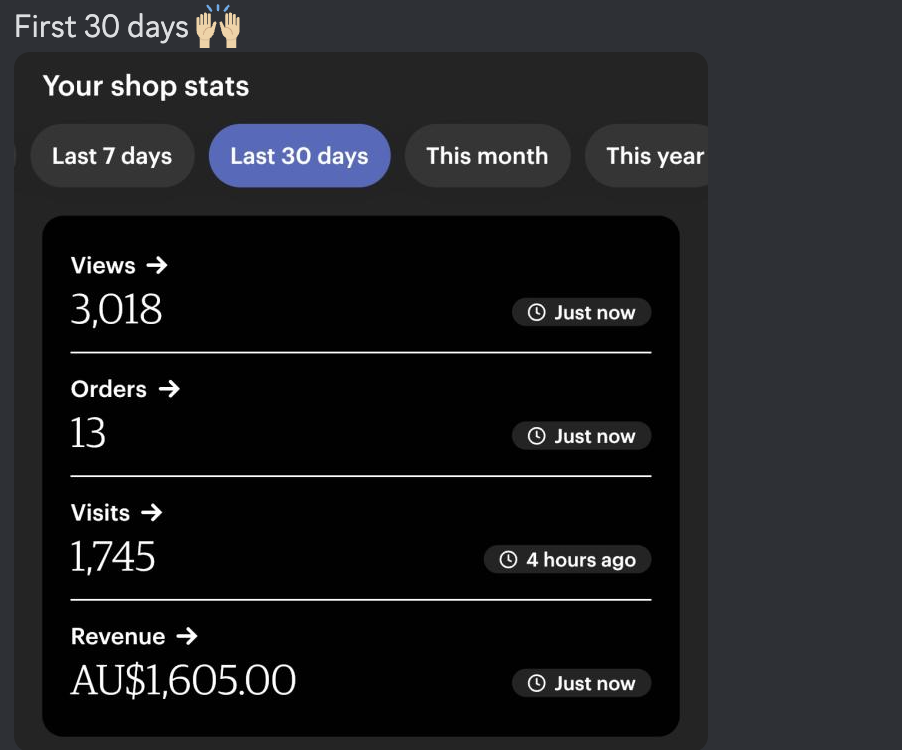Select the Last 30 days tab
902x750 pixels.
click(299, 156)
